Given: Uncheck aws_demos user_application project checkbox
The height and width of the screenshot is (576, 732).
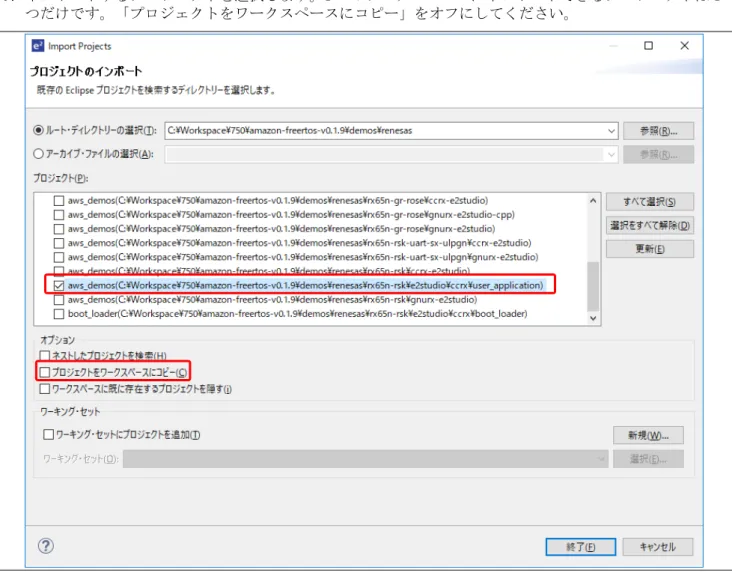Looking at the screenshot, I should [x=59, y=286].
